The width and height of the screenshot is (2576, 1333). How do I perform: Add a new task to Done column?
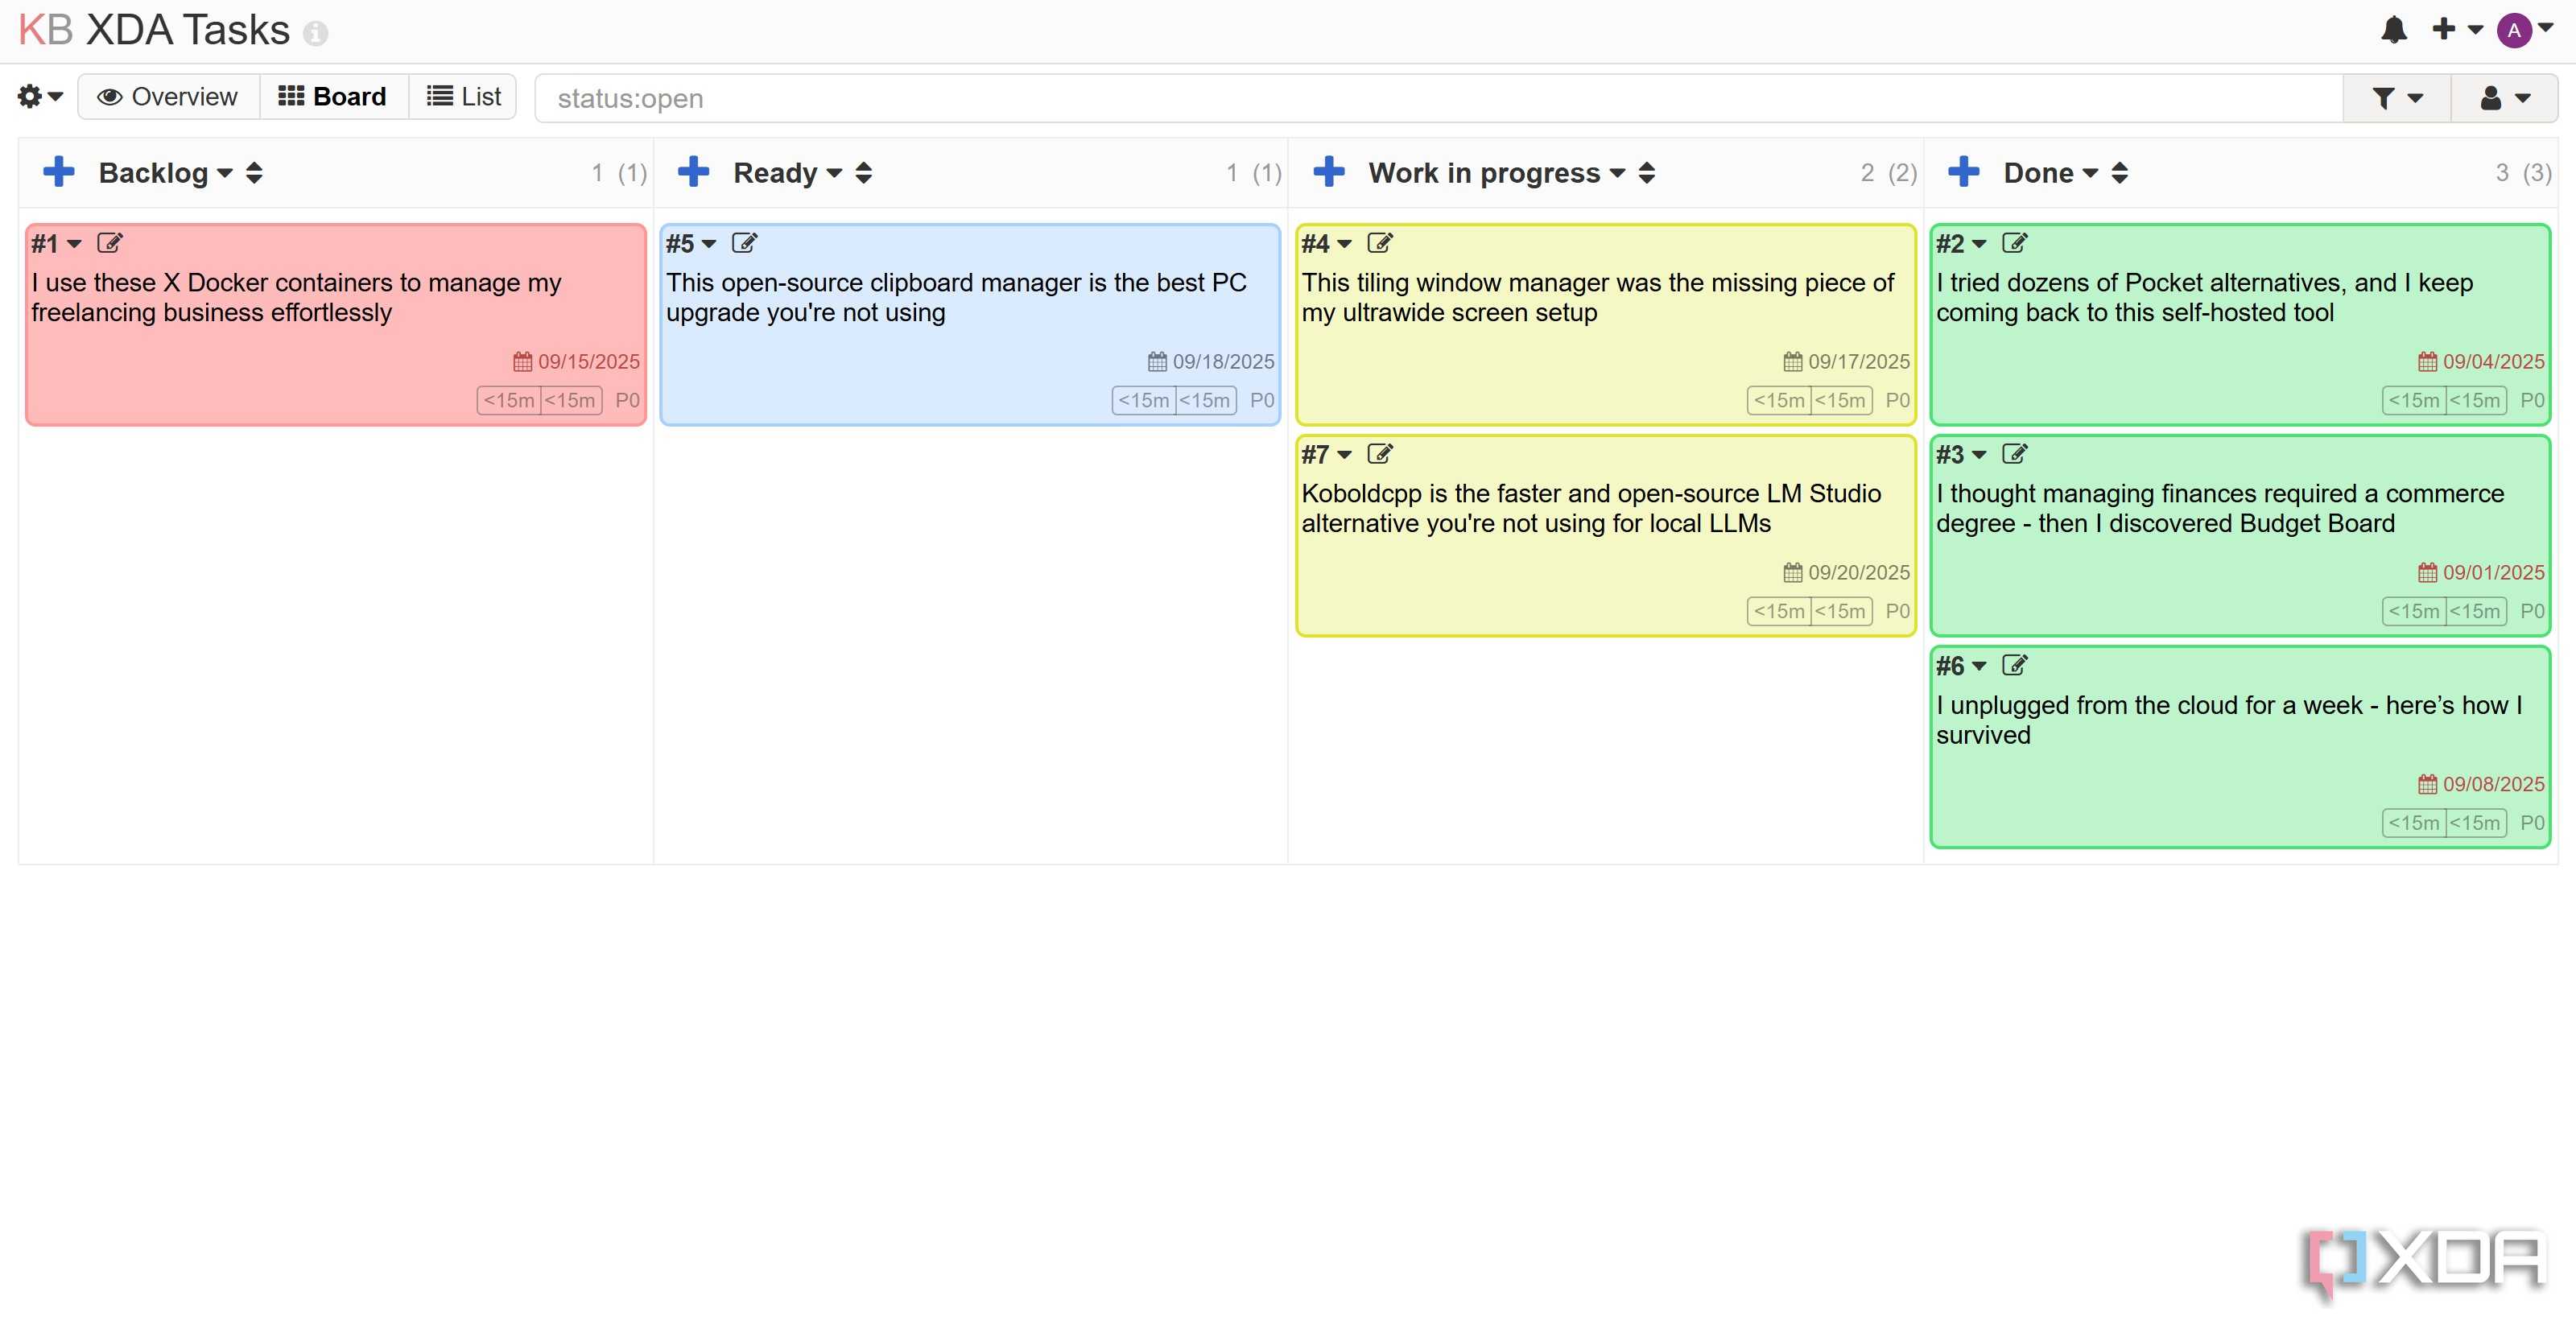coord(1963,172)
